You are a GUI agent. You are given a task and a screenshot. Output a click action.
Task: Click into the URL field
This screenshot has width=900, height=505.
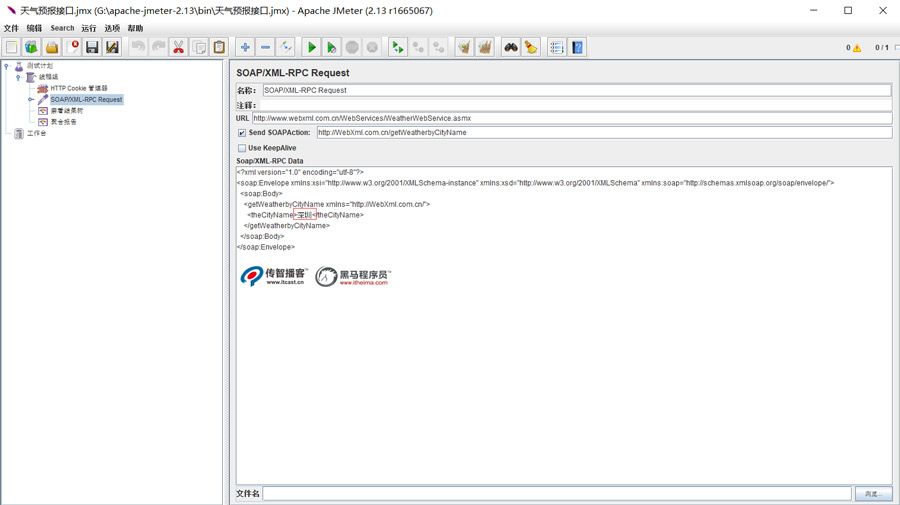(x=572, y=118)
